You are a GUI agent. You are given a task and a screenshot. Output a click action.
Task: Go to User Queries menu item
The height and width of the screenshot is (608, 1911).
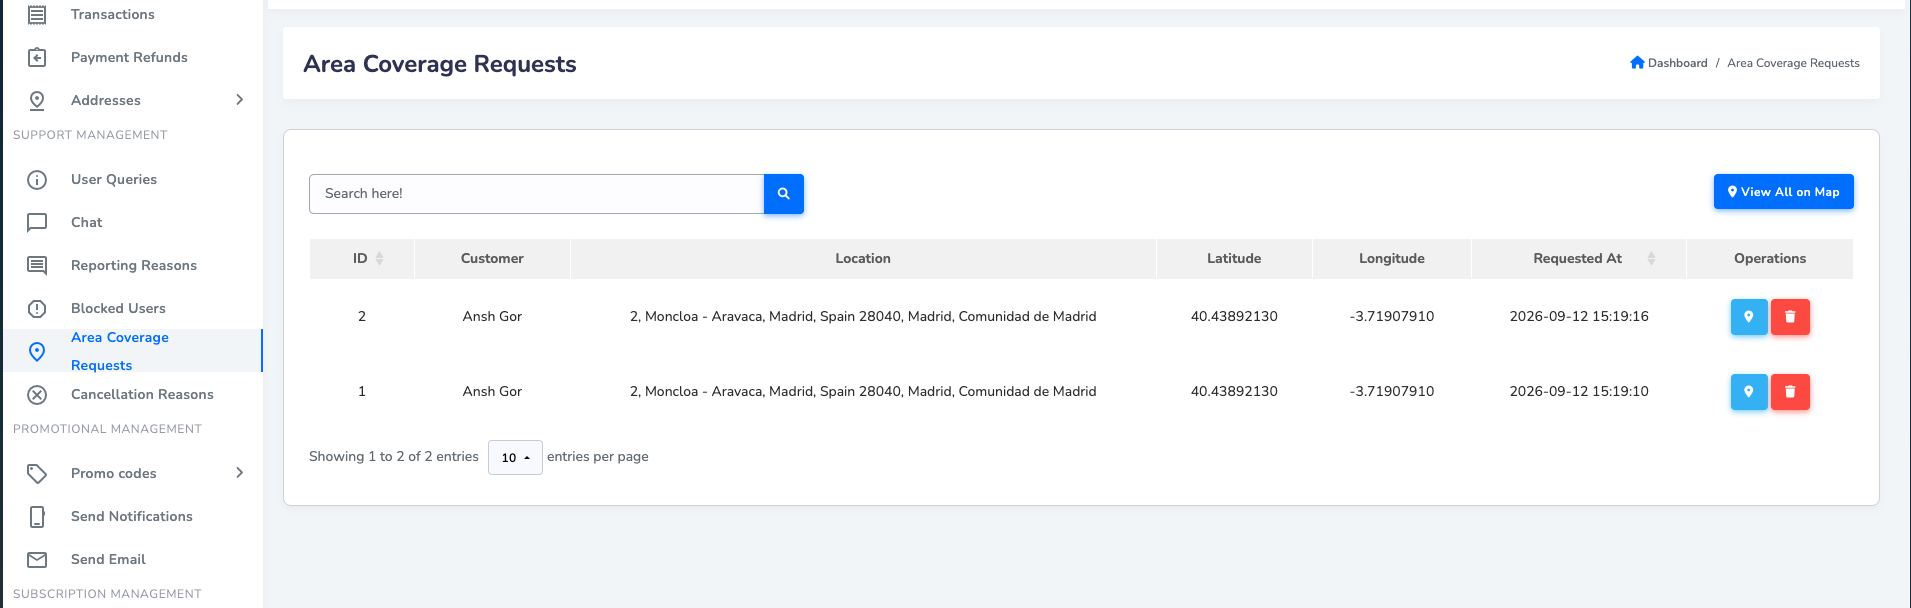click(114, 180)
